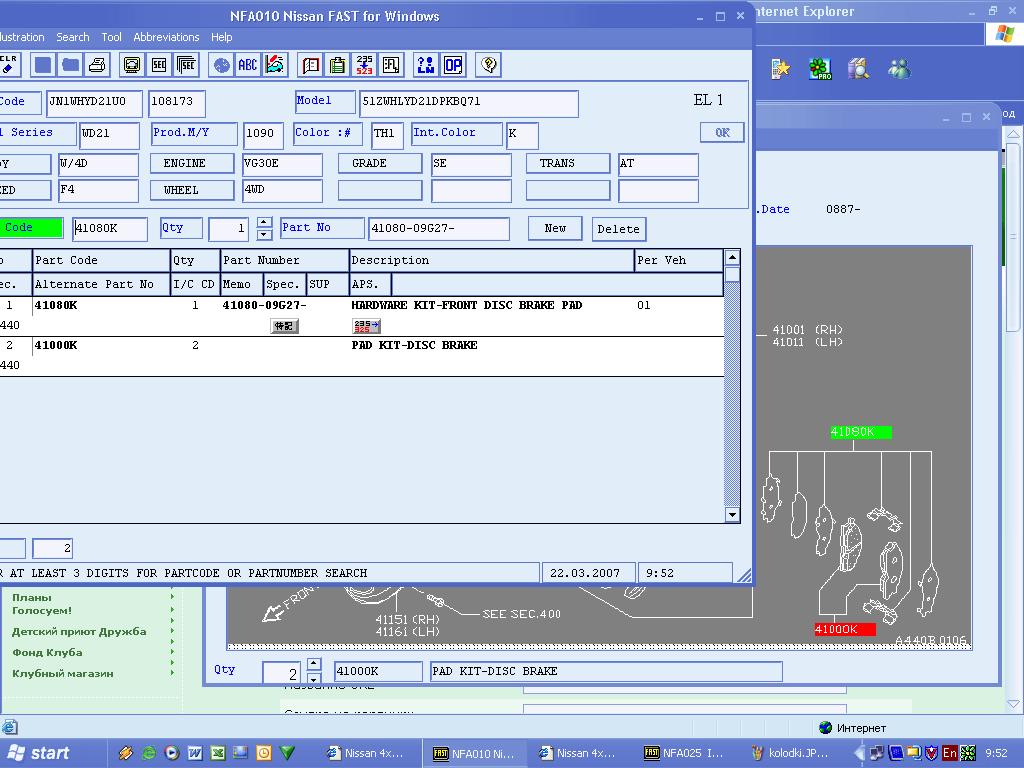Click the Color field TH1
The image size is (1024, 768).
pyautogui.click(x=387, y=134)
